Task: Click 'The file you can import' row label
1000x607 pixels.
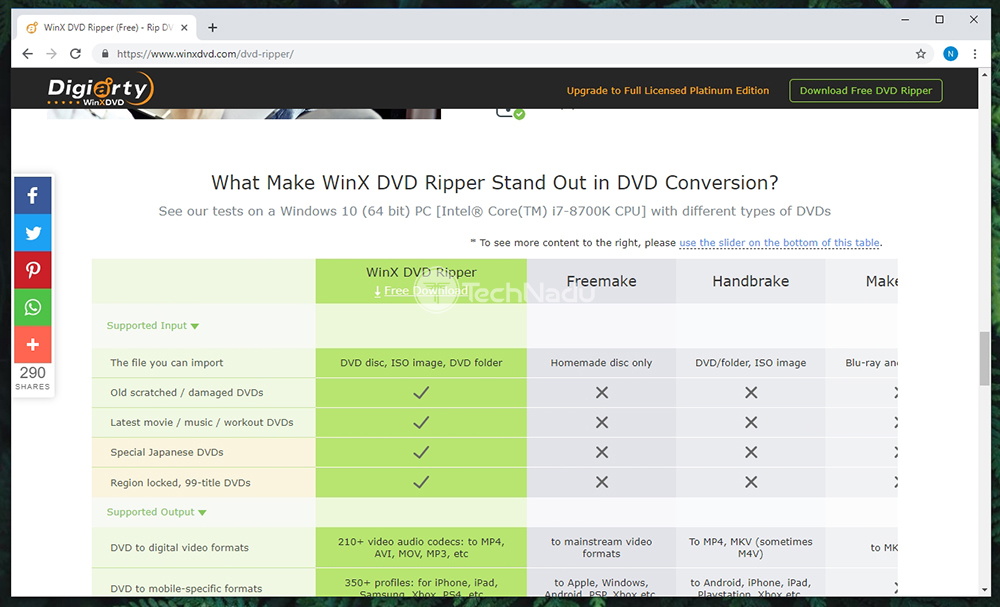Action: [166, 363]
